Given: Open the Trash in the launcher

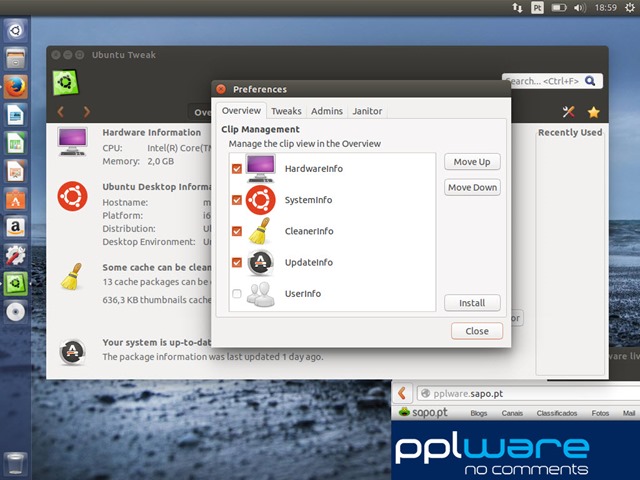Looking at the screenshot, I should [16, 464].
